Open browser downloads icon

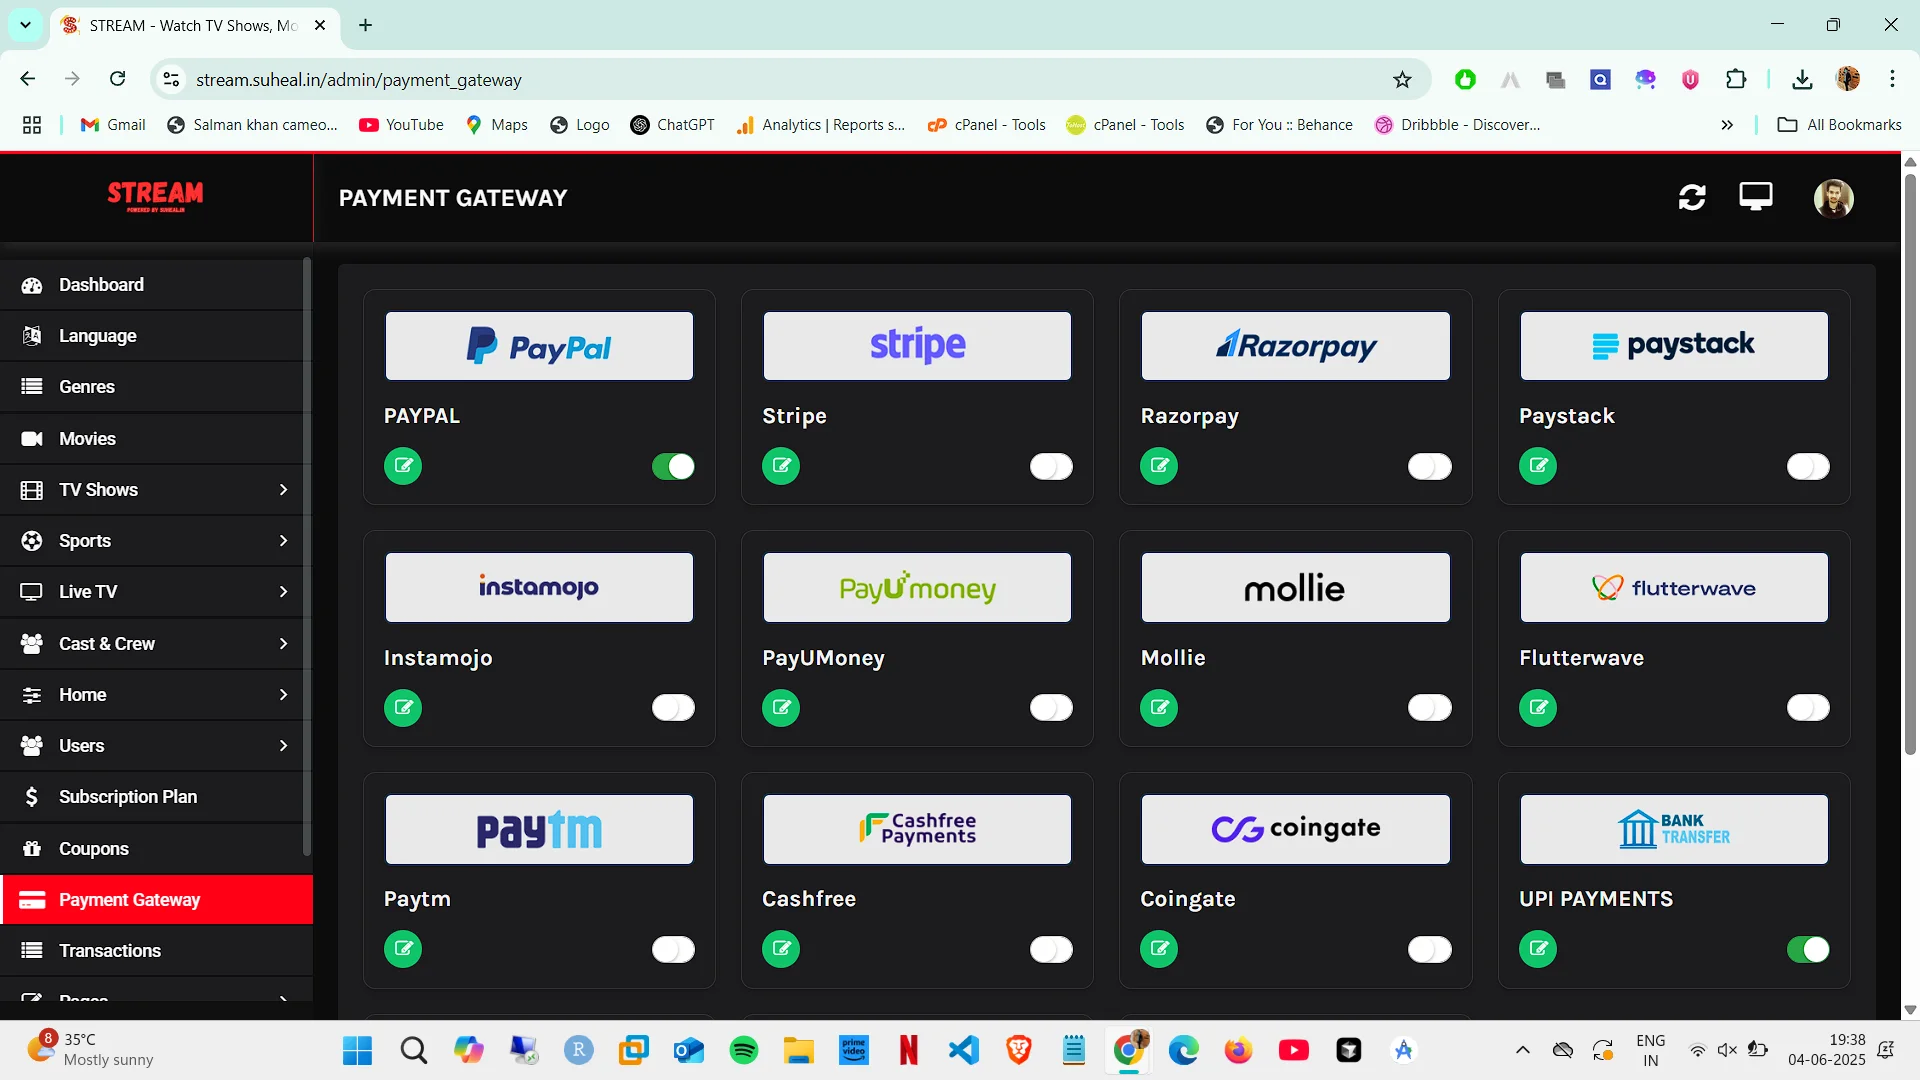[1802, 80]
